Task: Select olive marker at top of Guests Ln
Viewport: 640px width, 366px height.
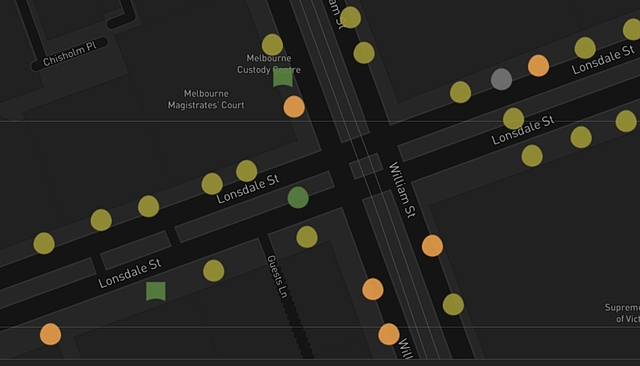Action: pyautogui.click(x=307, y=237)
